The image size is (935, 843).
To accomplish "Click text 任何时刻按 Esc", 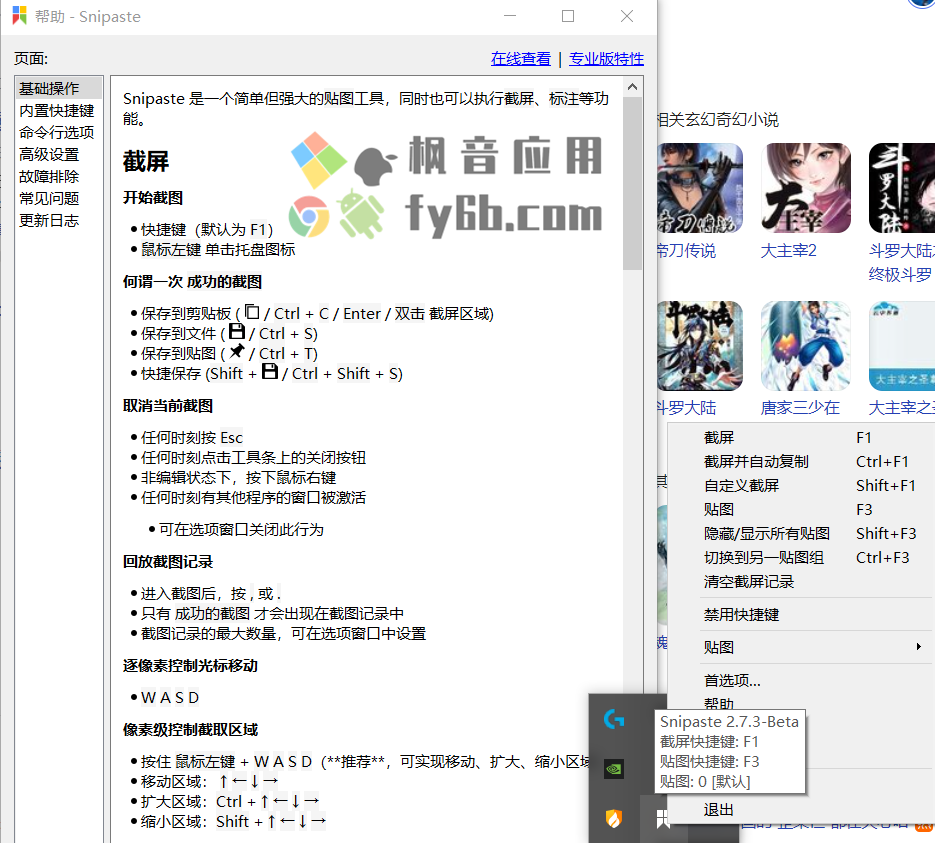I will click(x=192, y=438).
